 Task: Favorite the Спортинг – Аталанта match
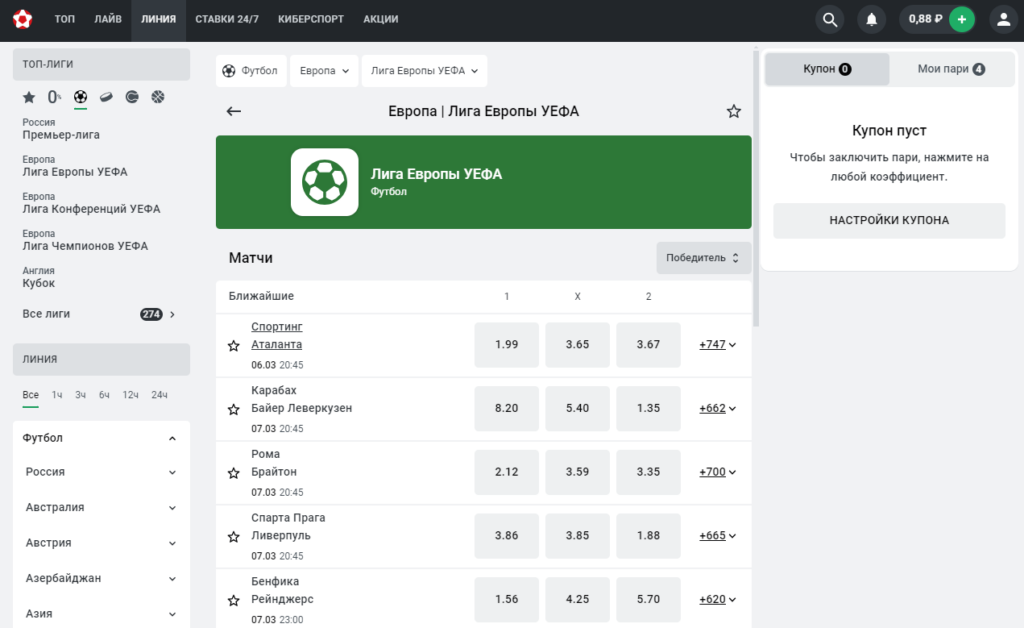[234, 346]
